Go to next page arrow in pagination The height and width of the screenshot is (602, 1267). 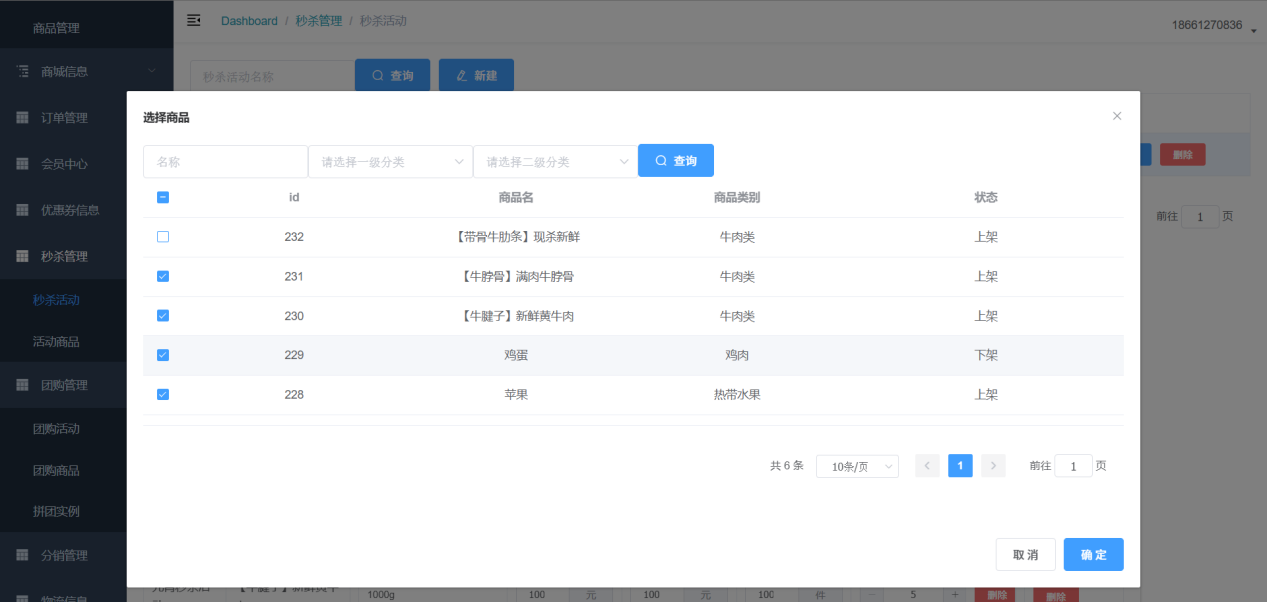point(993,466)
